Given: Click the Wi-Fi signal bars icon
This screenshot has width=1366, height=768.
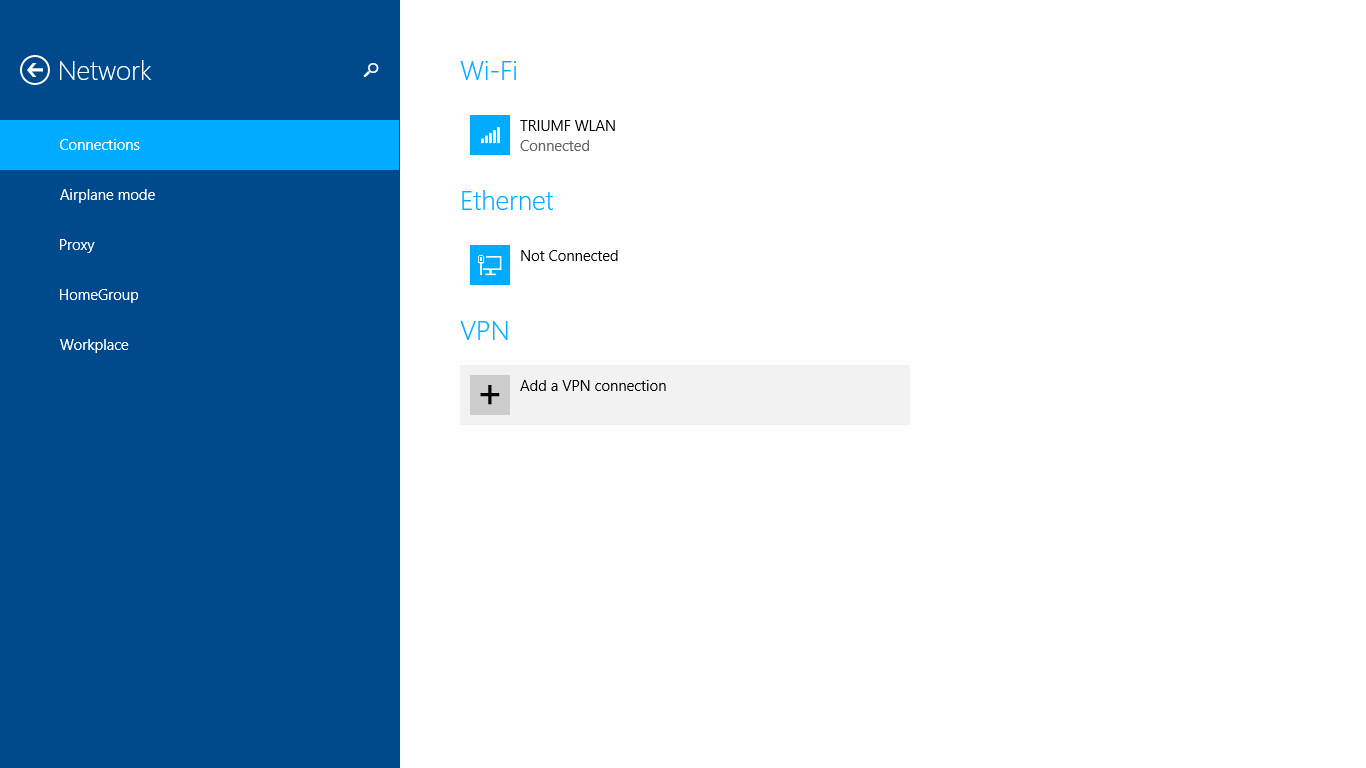Looking at the screenshot, I should pyautogui.click(x=490, y=135).
